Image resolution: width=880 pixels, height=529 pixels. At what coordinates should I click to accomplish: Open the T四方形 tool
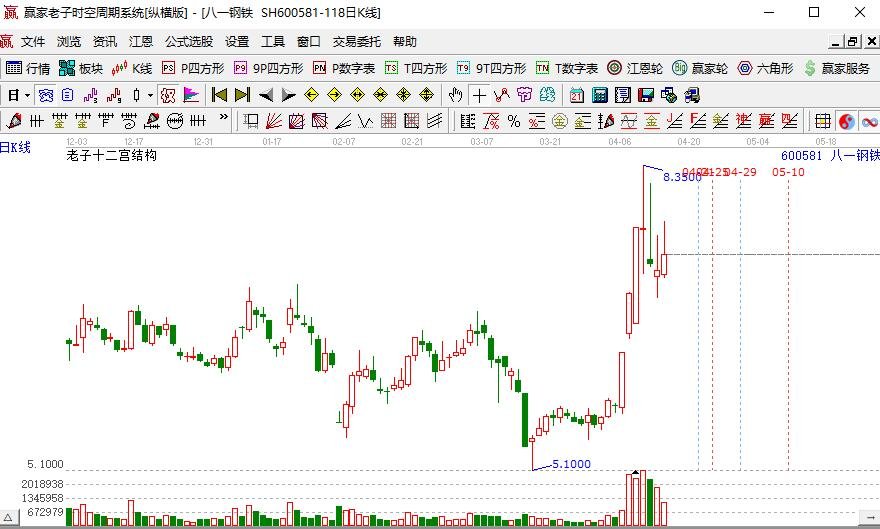click(416, 68)
